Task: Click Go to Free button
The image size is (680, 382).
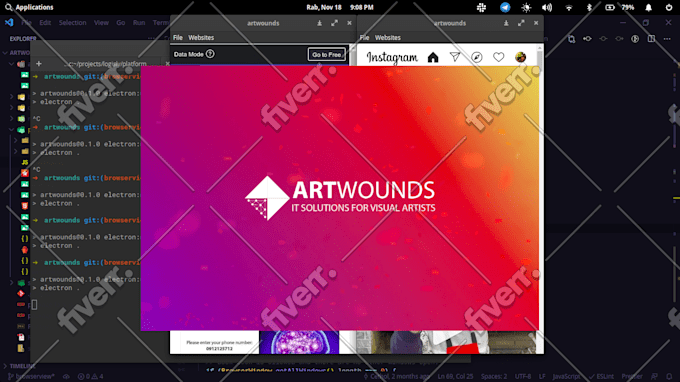Action: pyautogui.click(x=327, y=55)
